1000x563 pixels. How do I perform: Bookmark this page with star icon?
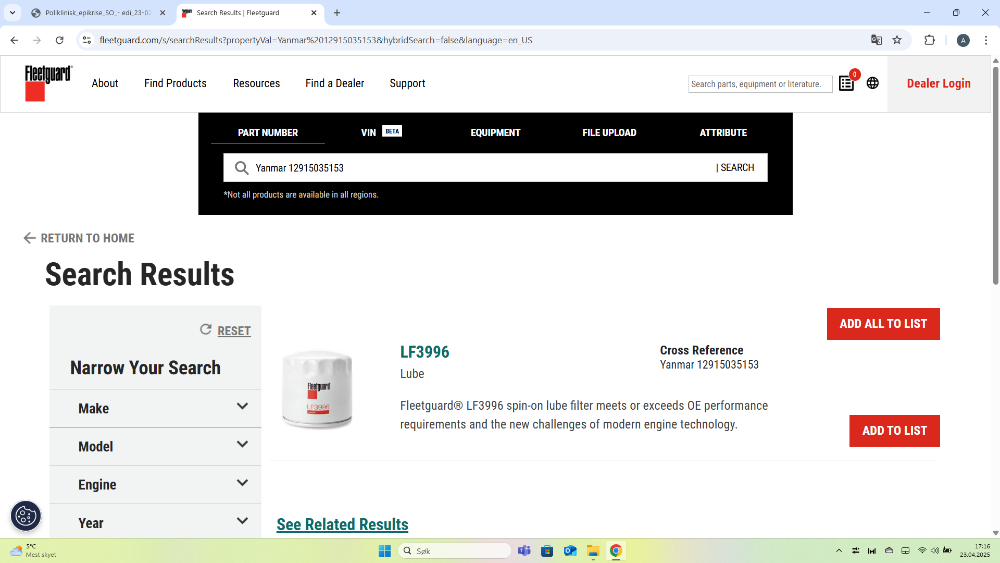[897, 40]
